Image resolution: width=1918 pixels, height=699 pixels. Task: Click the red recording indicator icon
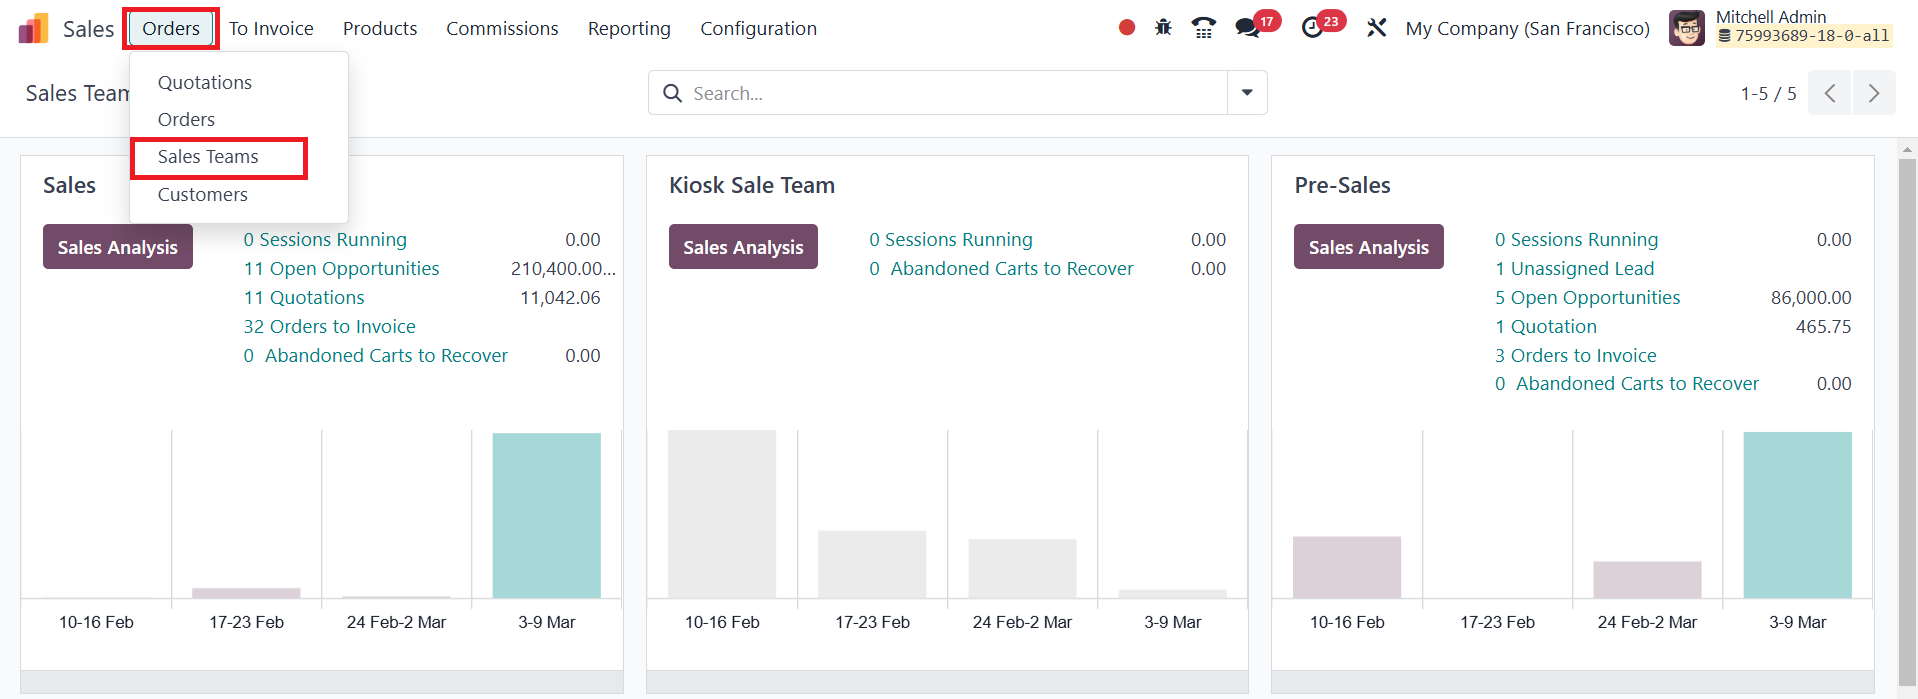pyautogui.click(x=1126, y=28)
